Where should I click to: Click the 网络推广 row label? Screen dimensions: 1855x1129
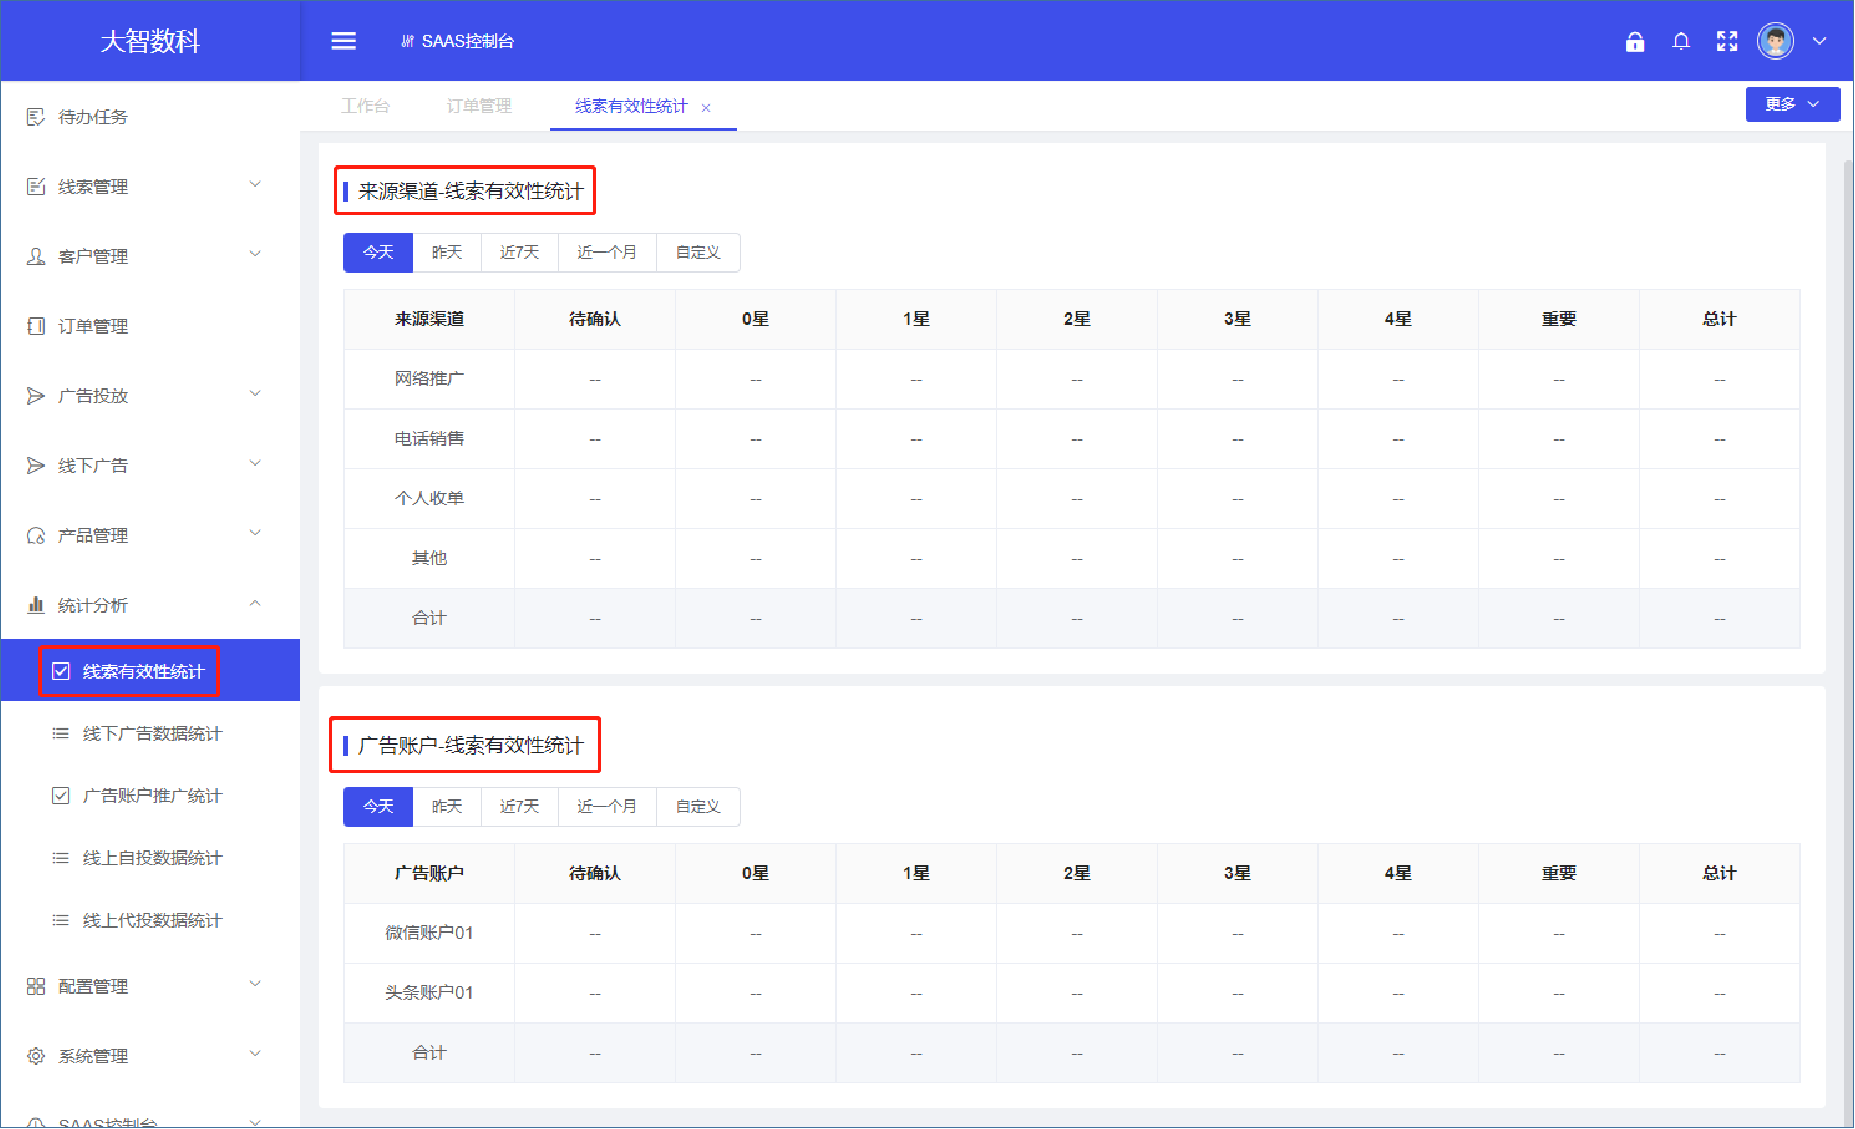[429, 379]
